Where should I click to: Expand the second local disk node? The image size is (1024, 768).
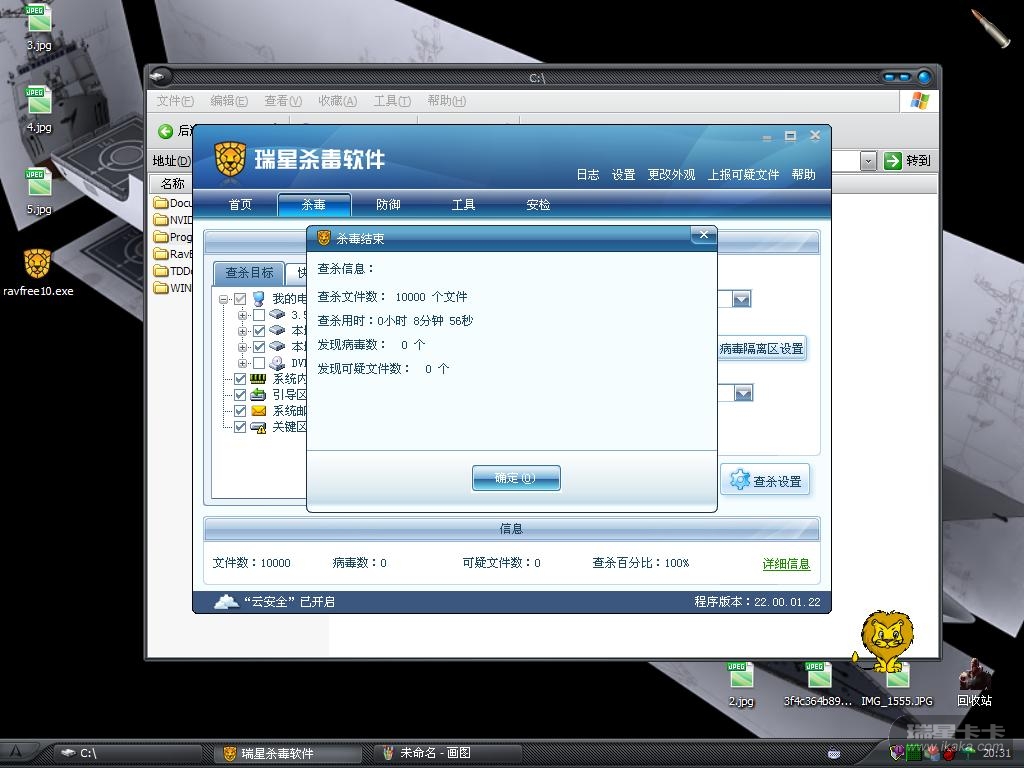[x=242, y=347]
